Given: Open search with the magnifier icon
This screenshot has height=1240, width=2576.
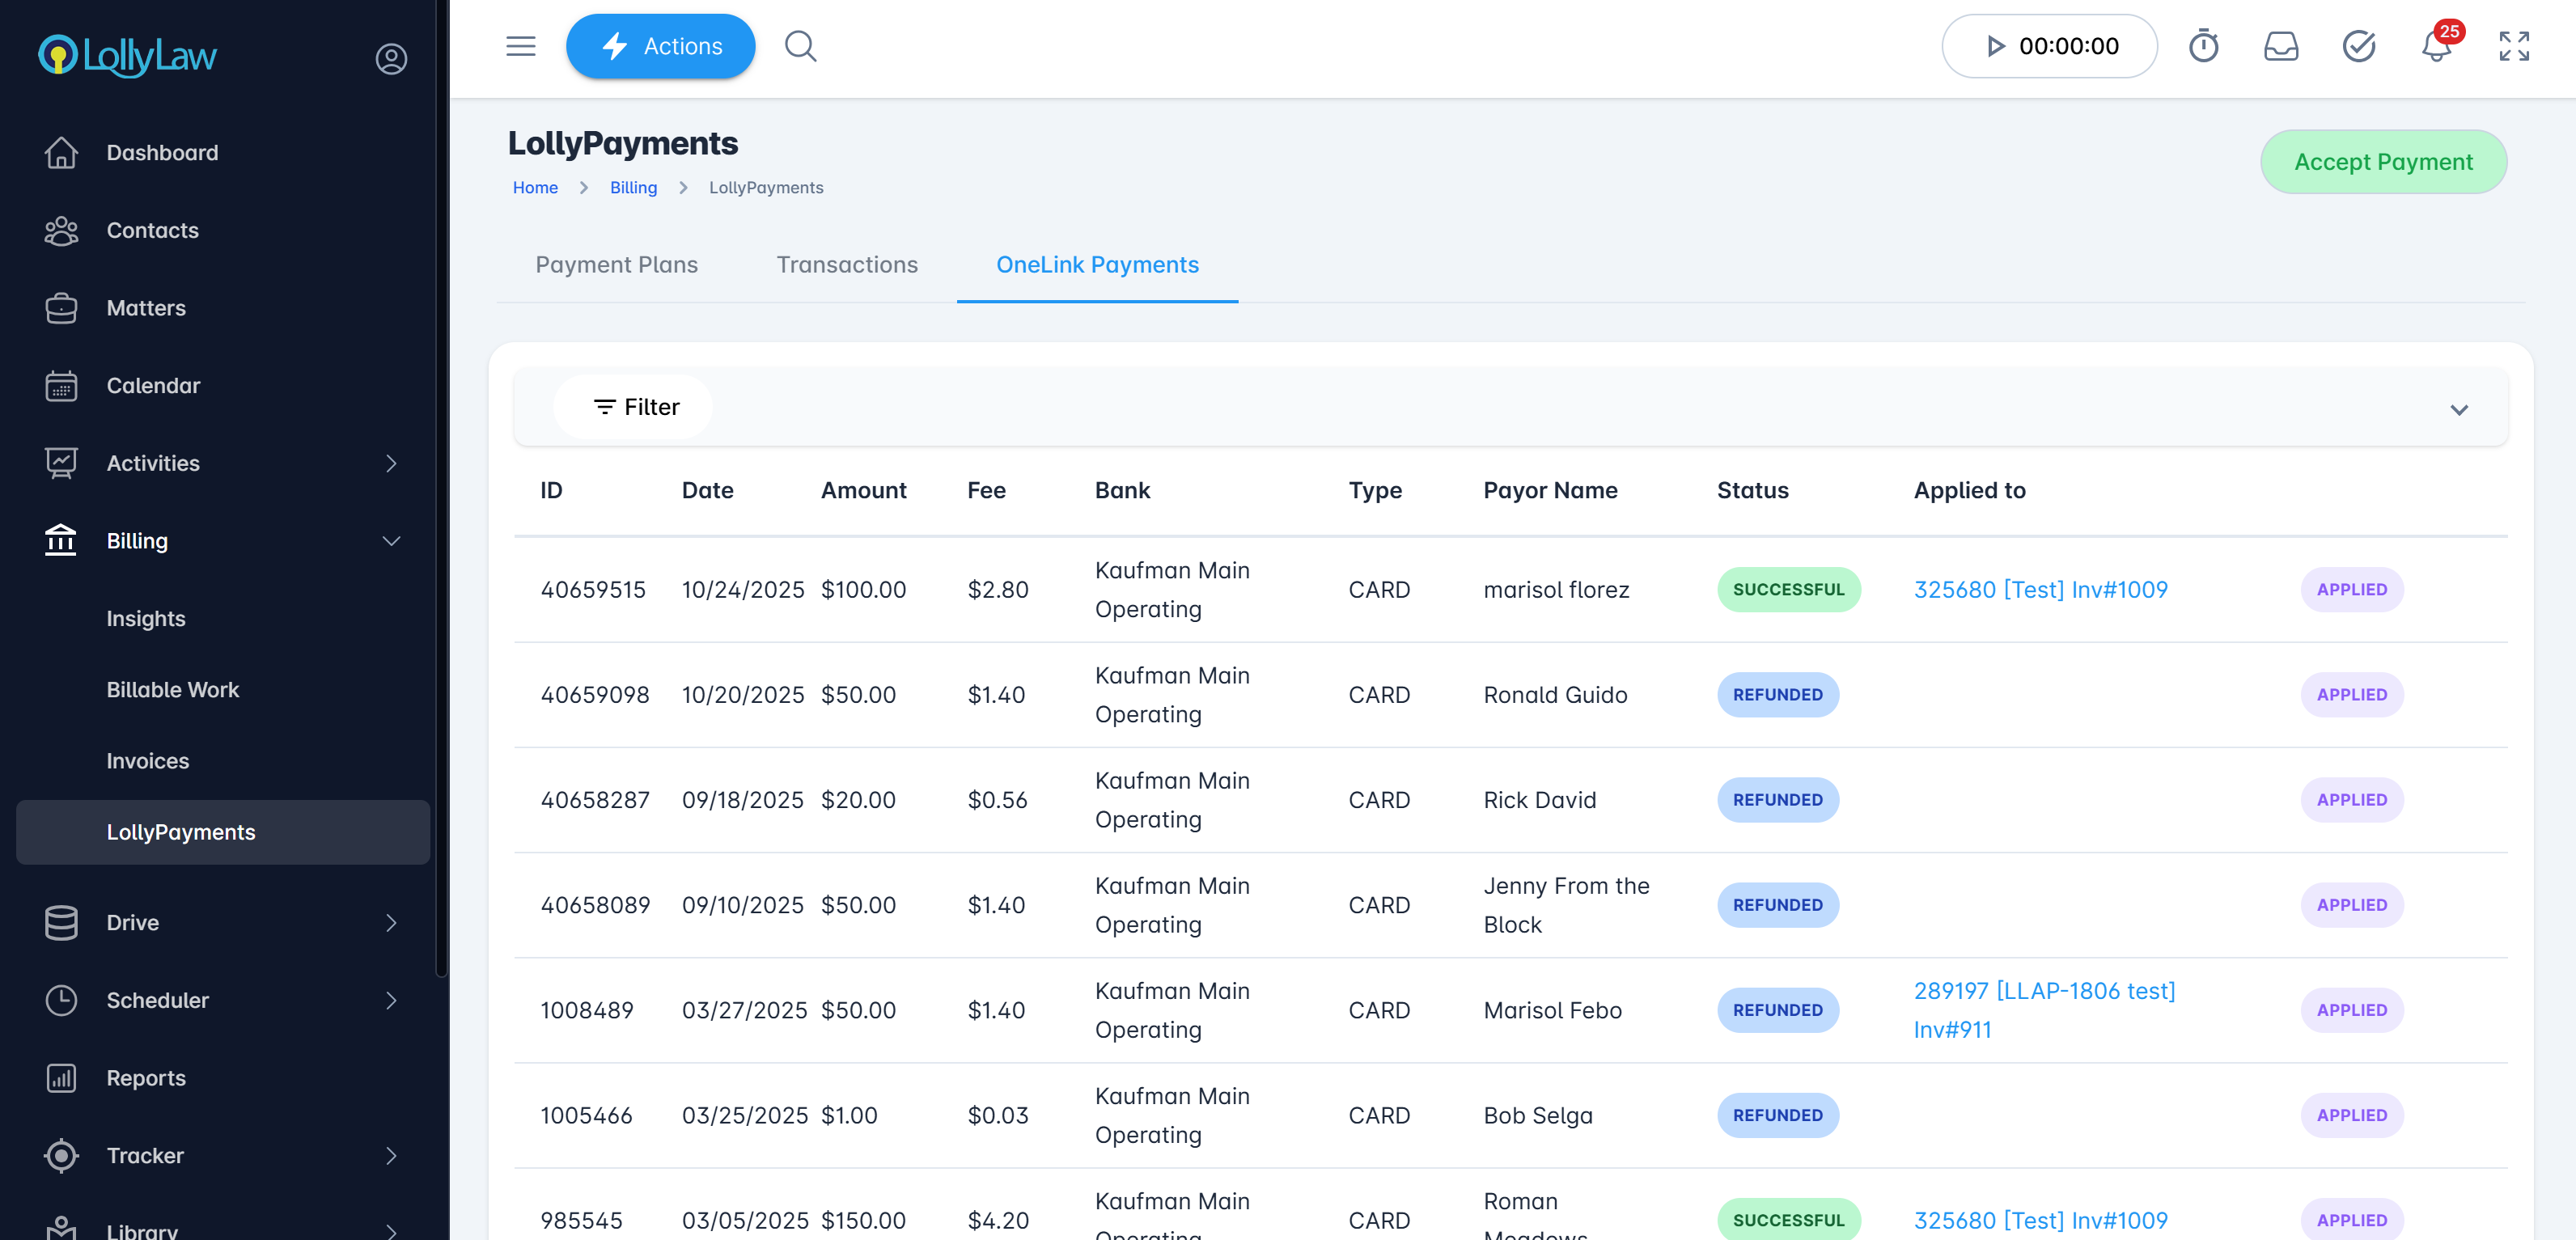Looking at the screenshot, I should [800, 46].
